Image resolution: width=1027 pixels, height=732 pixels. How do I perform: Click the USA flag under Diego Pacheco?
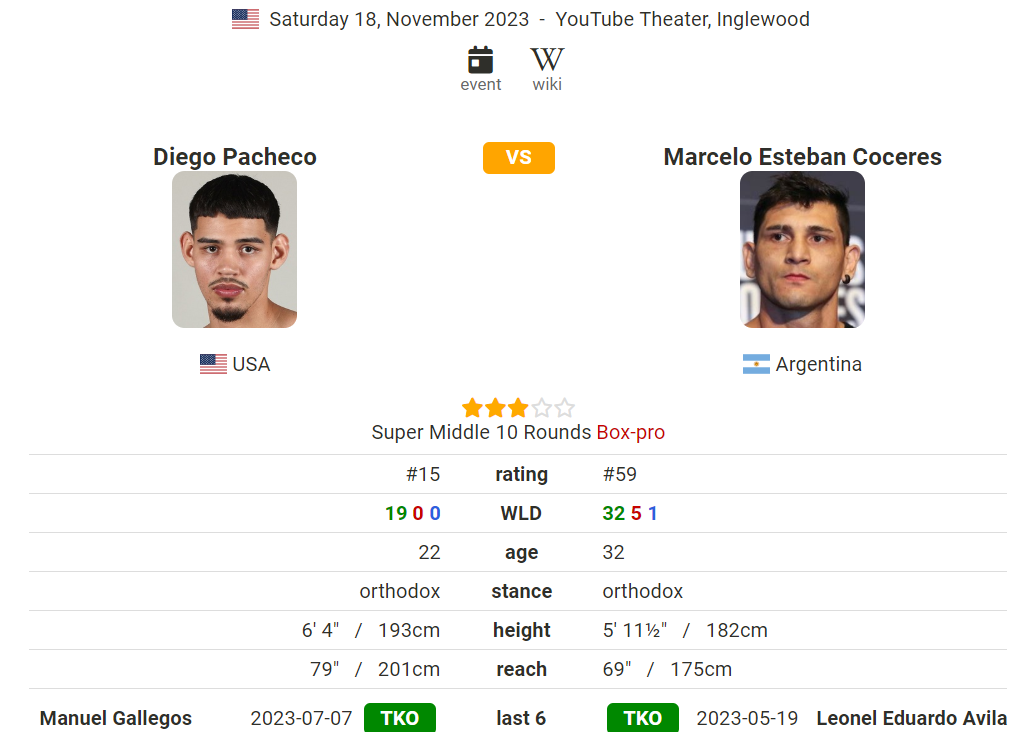214,364
